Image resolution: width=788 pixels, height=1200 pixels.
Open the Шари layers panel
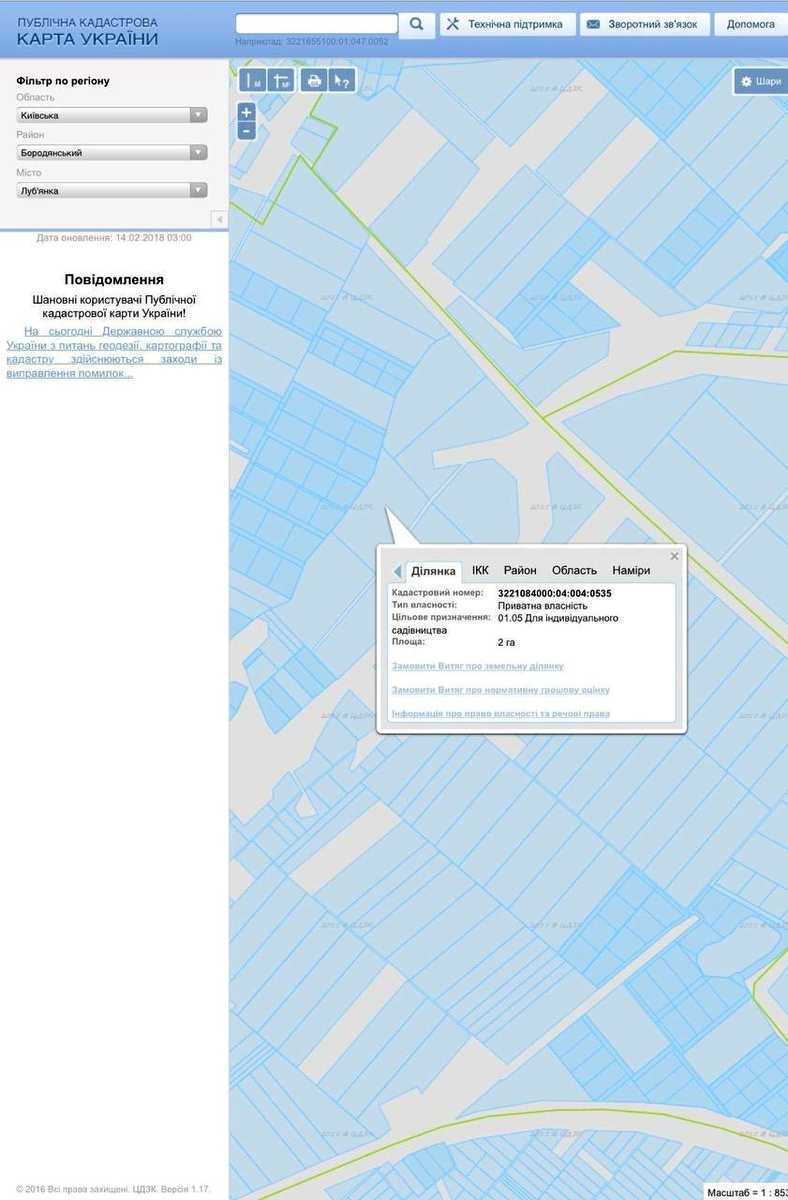[x=760, y=81]
